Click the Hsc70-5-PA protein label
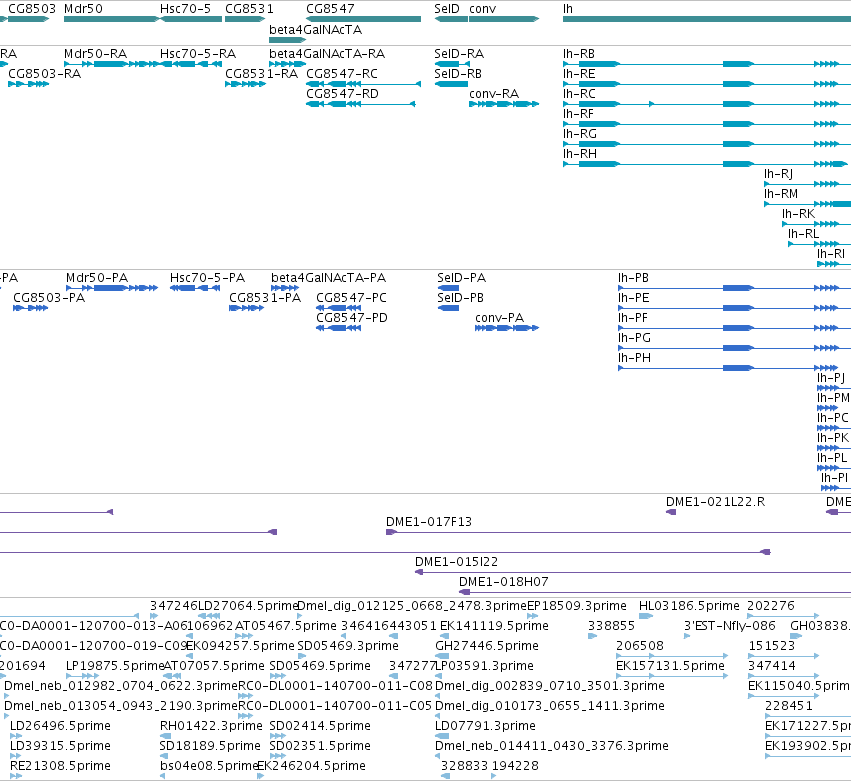Viewport: 851px width, 781px height. (x=207, y=277)
